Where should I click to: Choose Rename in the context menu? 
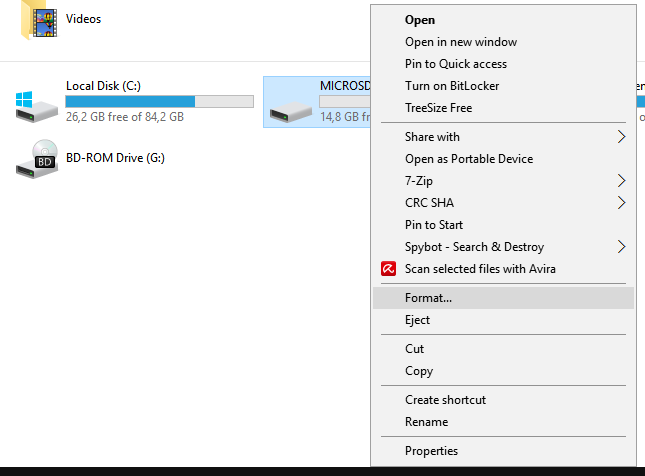click(x=426, y=422)
